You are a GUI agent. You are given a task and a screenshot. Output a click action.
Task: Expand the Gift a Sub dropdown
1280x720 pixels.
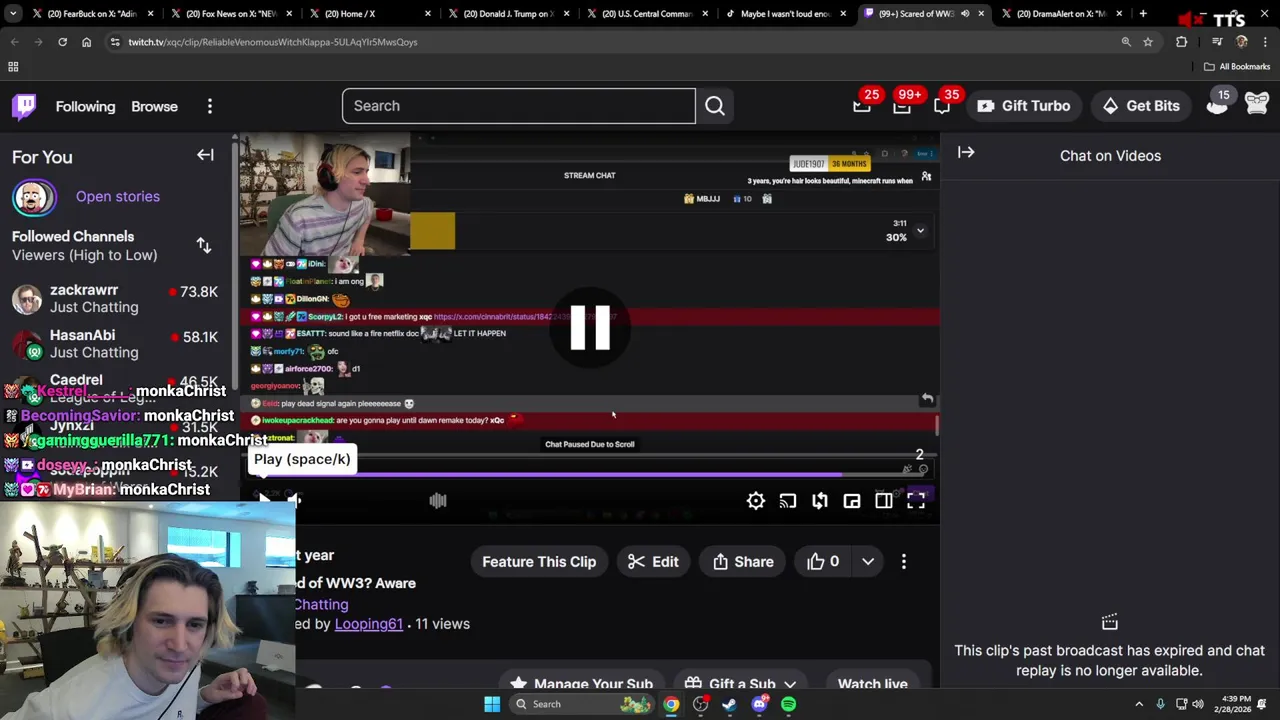pyautogui.click(x=790, y=684)
